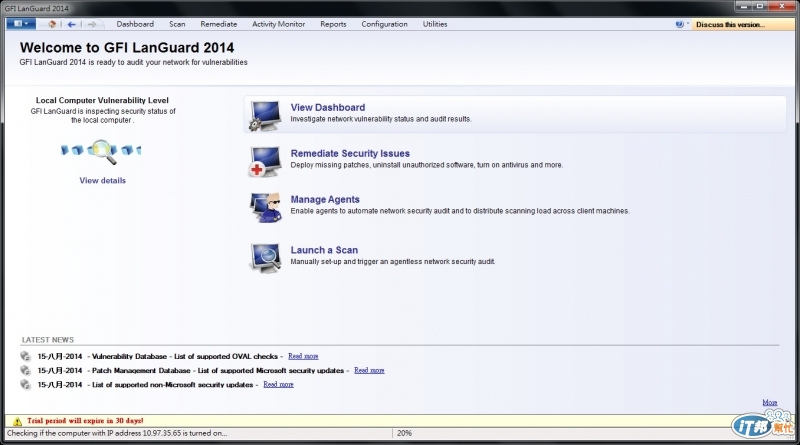Click the grey forward arrow
Image resolution: width=800 pixels, height=445 pixels.
coord(92,24)
